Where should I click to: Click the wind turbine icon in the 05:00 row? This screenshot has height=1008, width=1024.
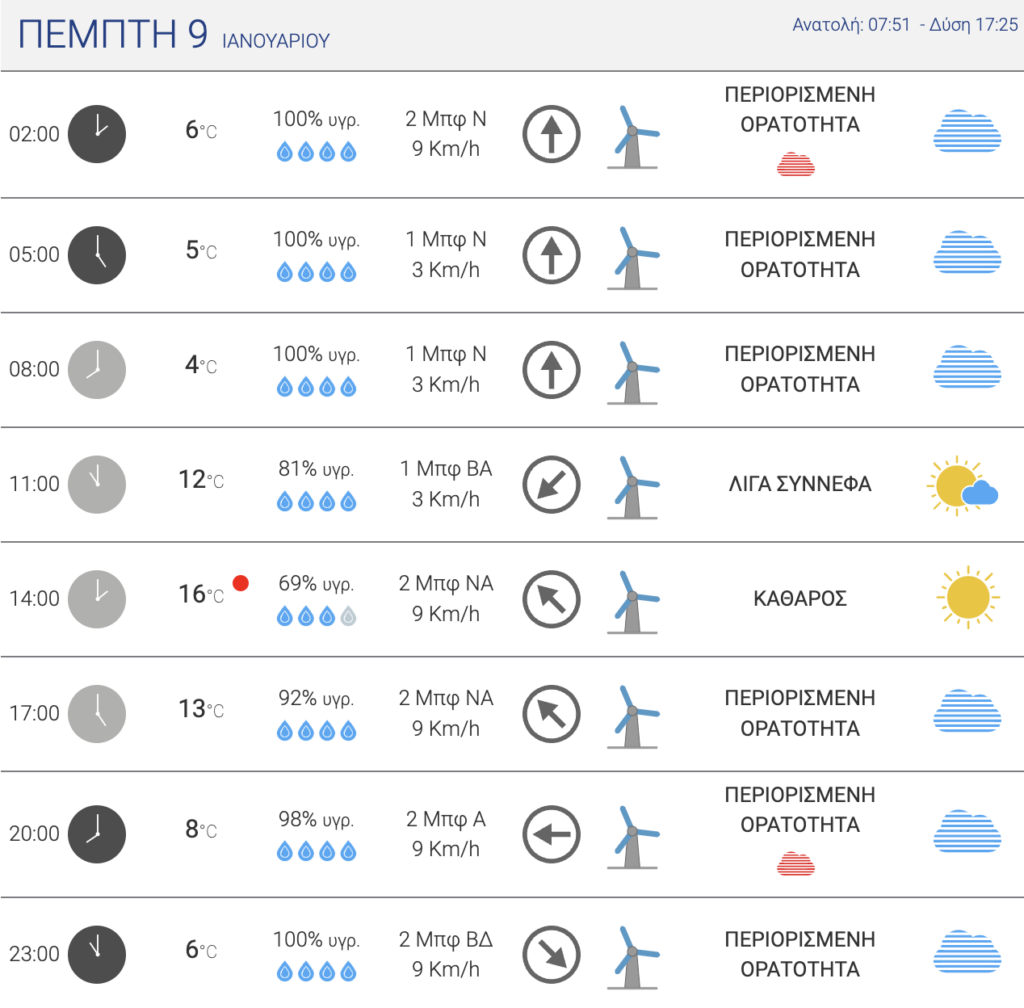(633, 258)
